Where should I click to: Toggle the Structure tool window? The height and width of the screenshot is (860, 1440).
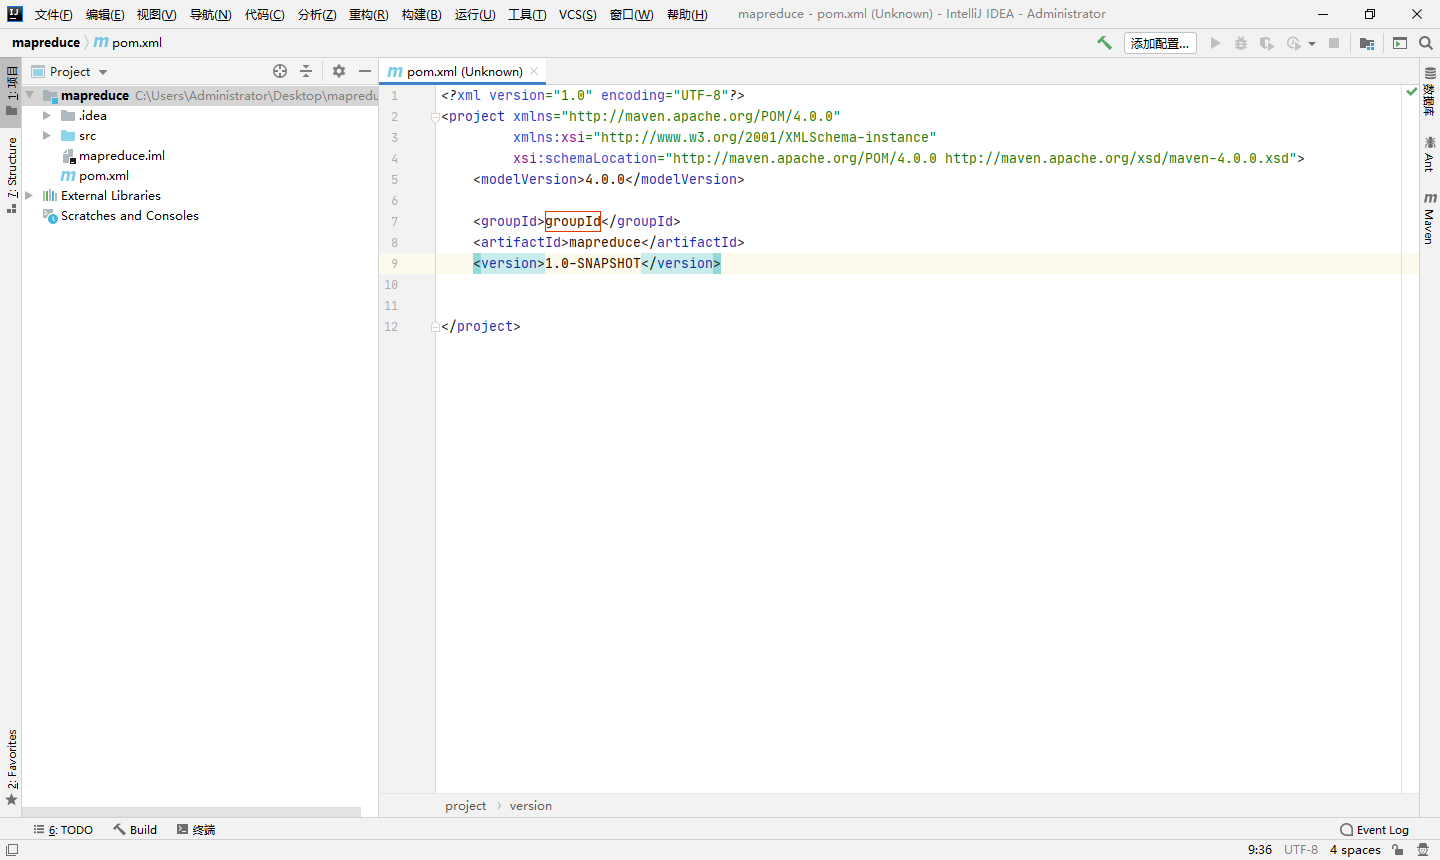point(11,175)
